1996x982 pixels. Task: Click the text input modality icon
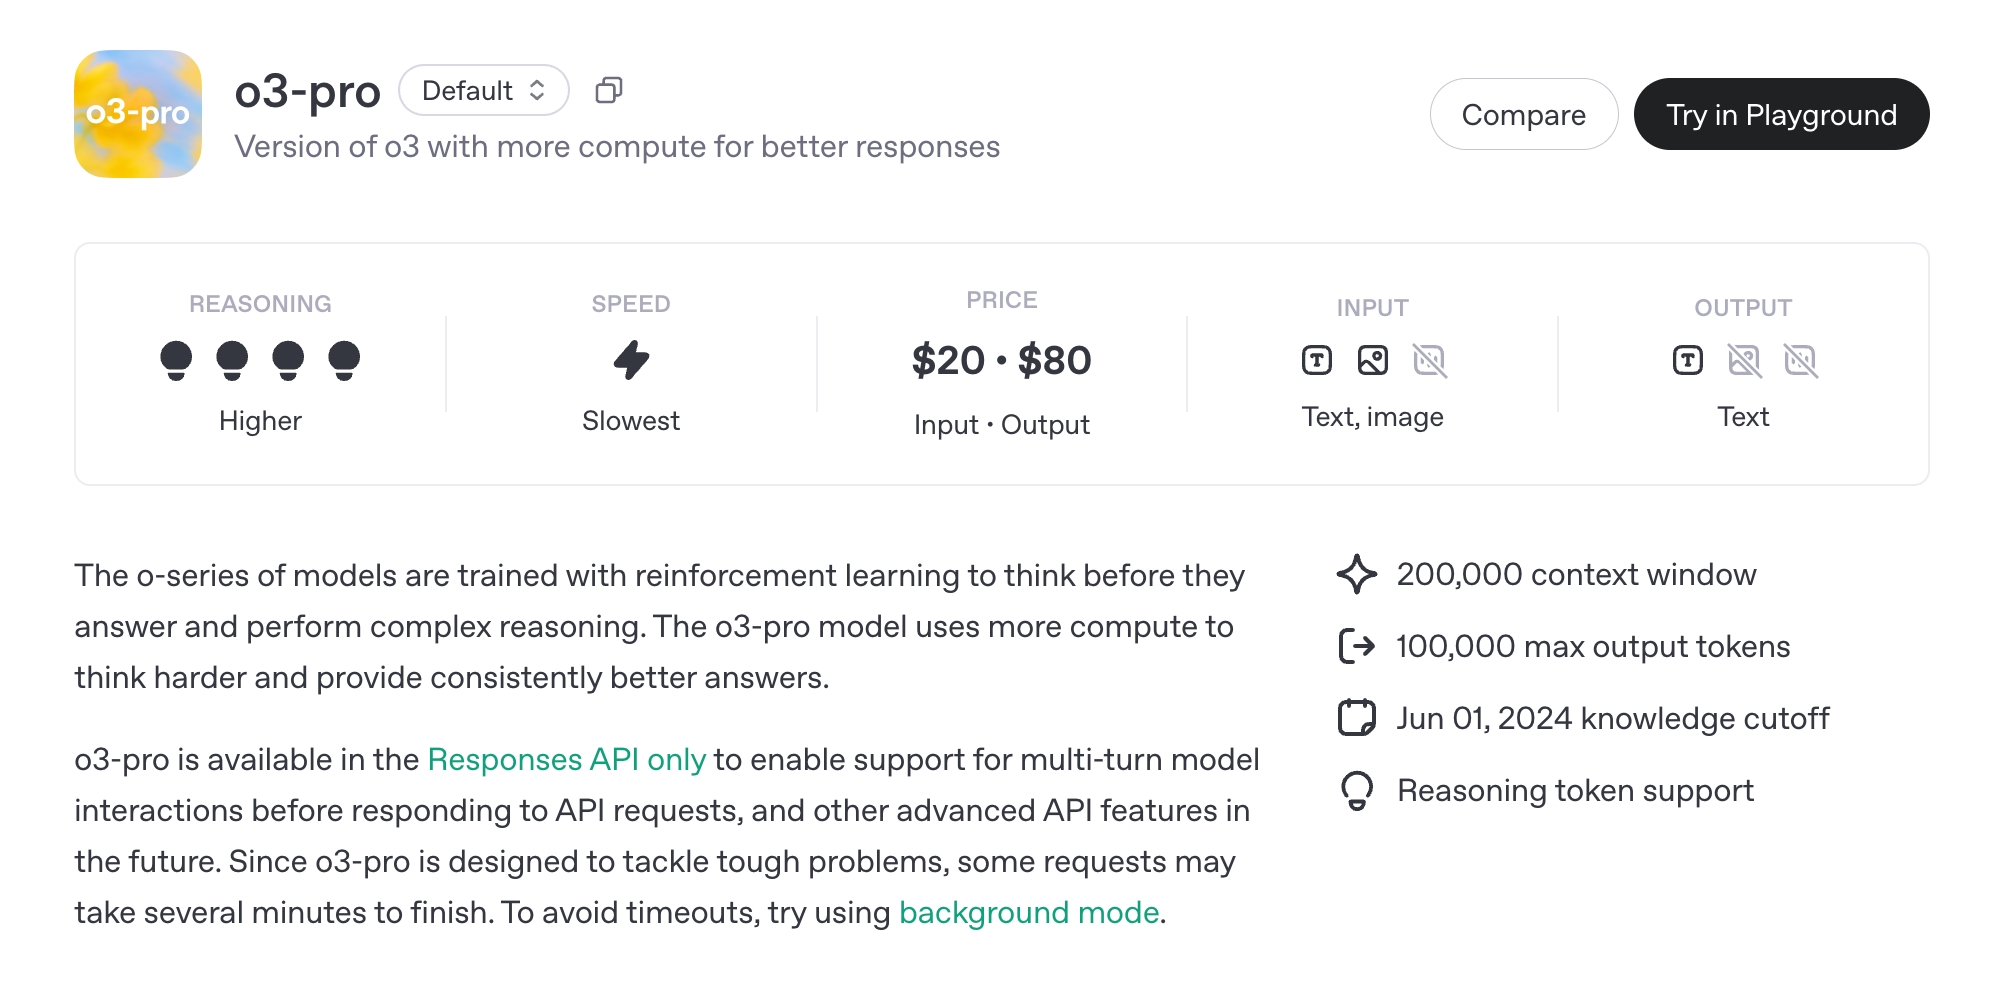[1317, 360]
